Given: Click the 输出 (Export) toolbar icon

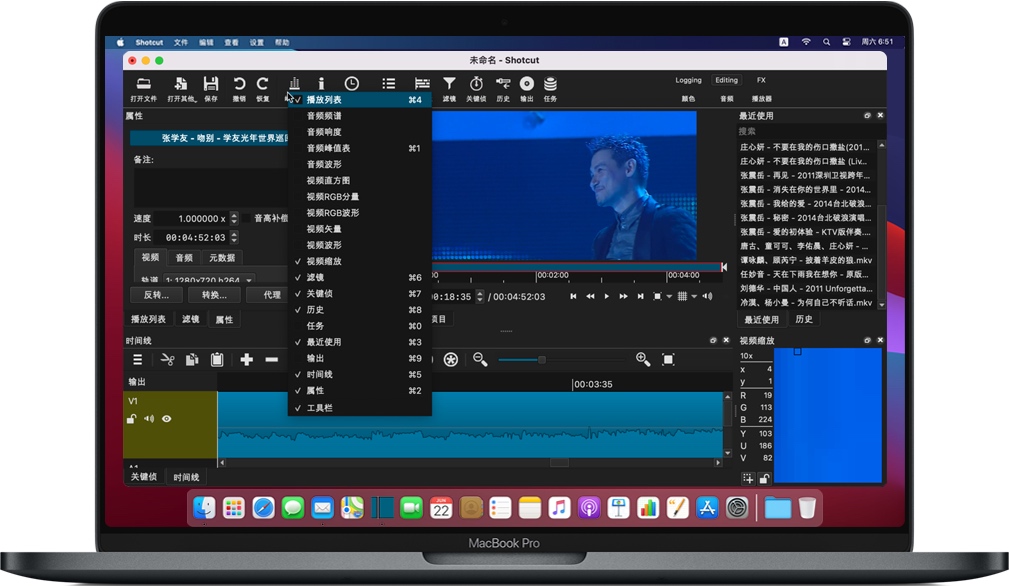Looking at the screenshot, I should tap(525, 84).
